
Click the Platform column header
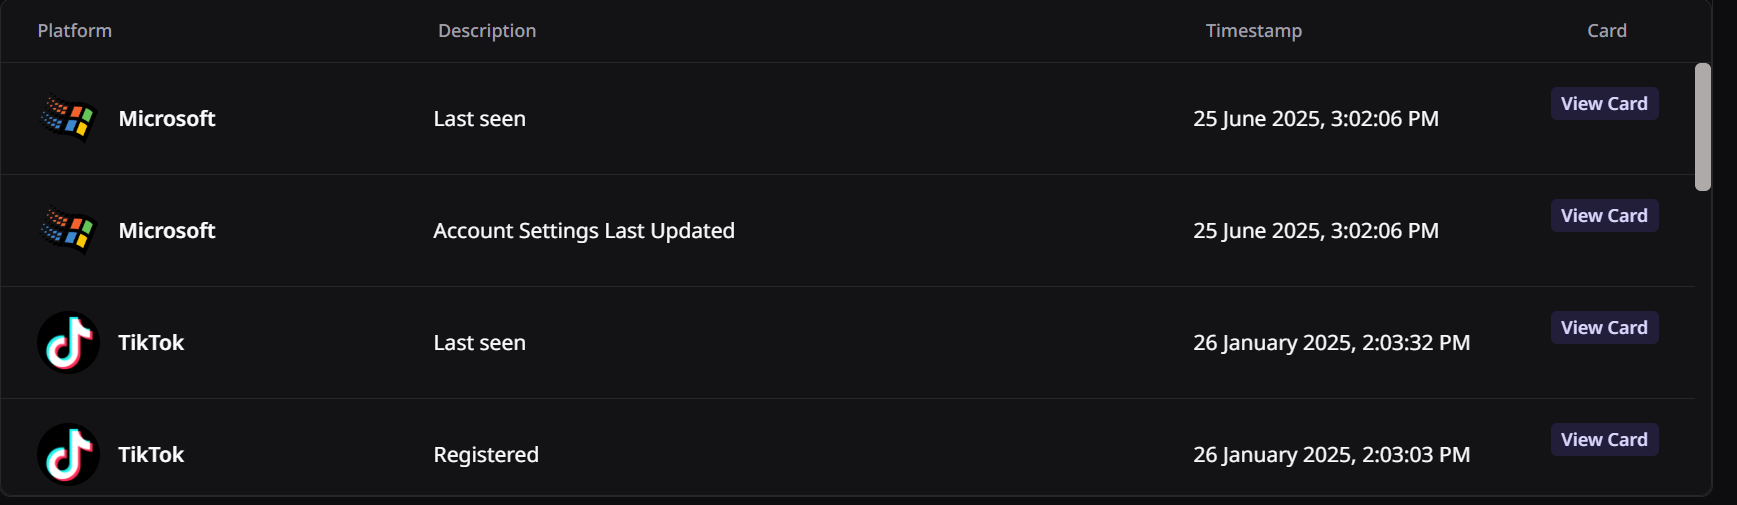pyautogui.click(x=75, y=31)
